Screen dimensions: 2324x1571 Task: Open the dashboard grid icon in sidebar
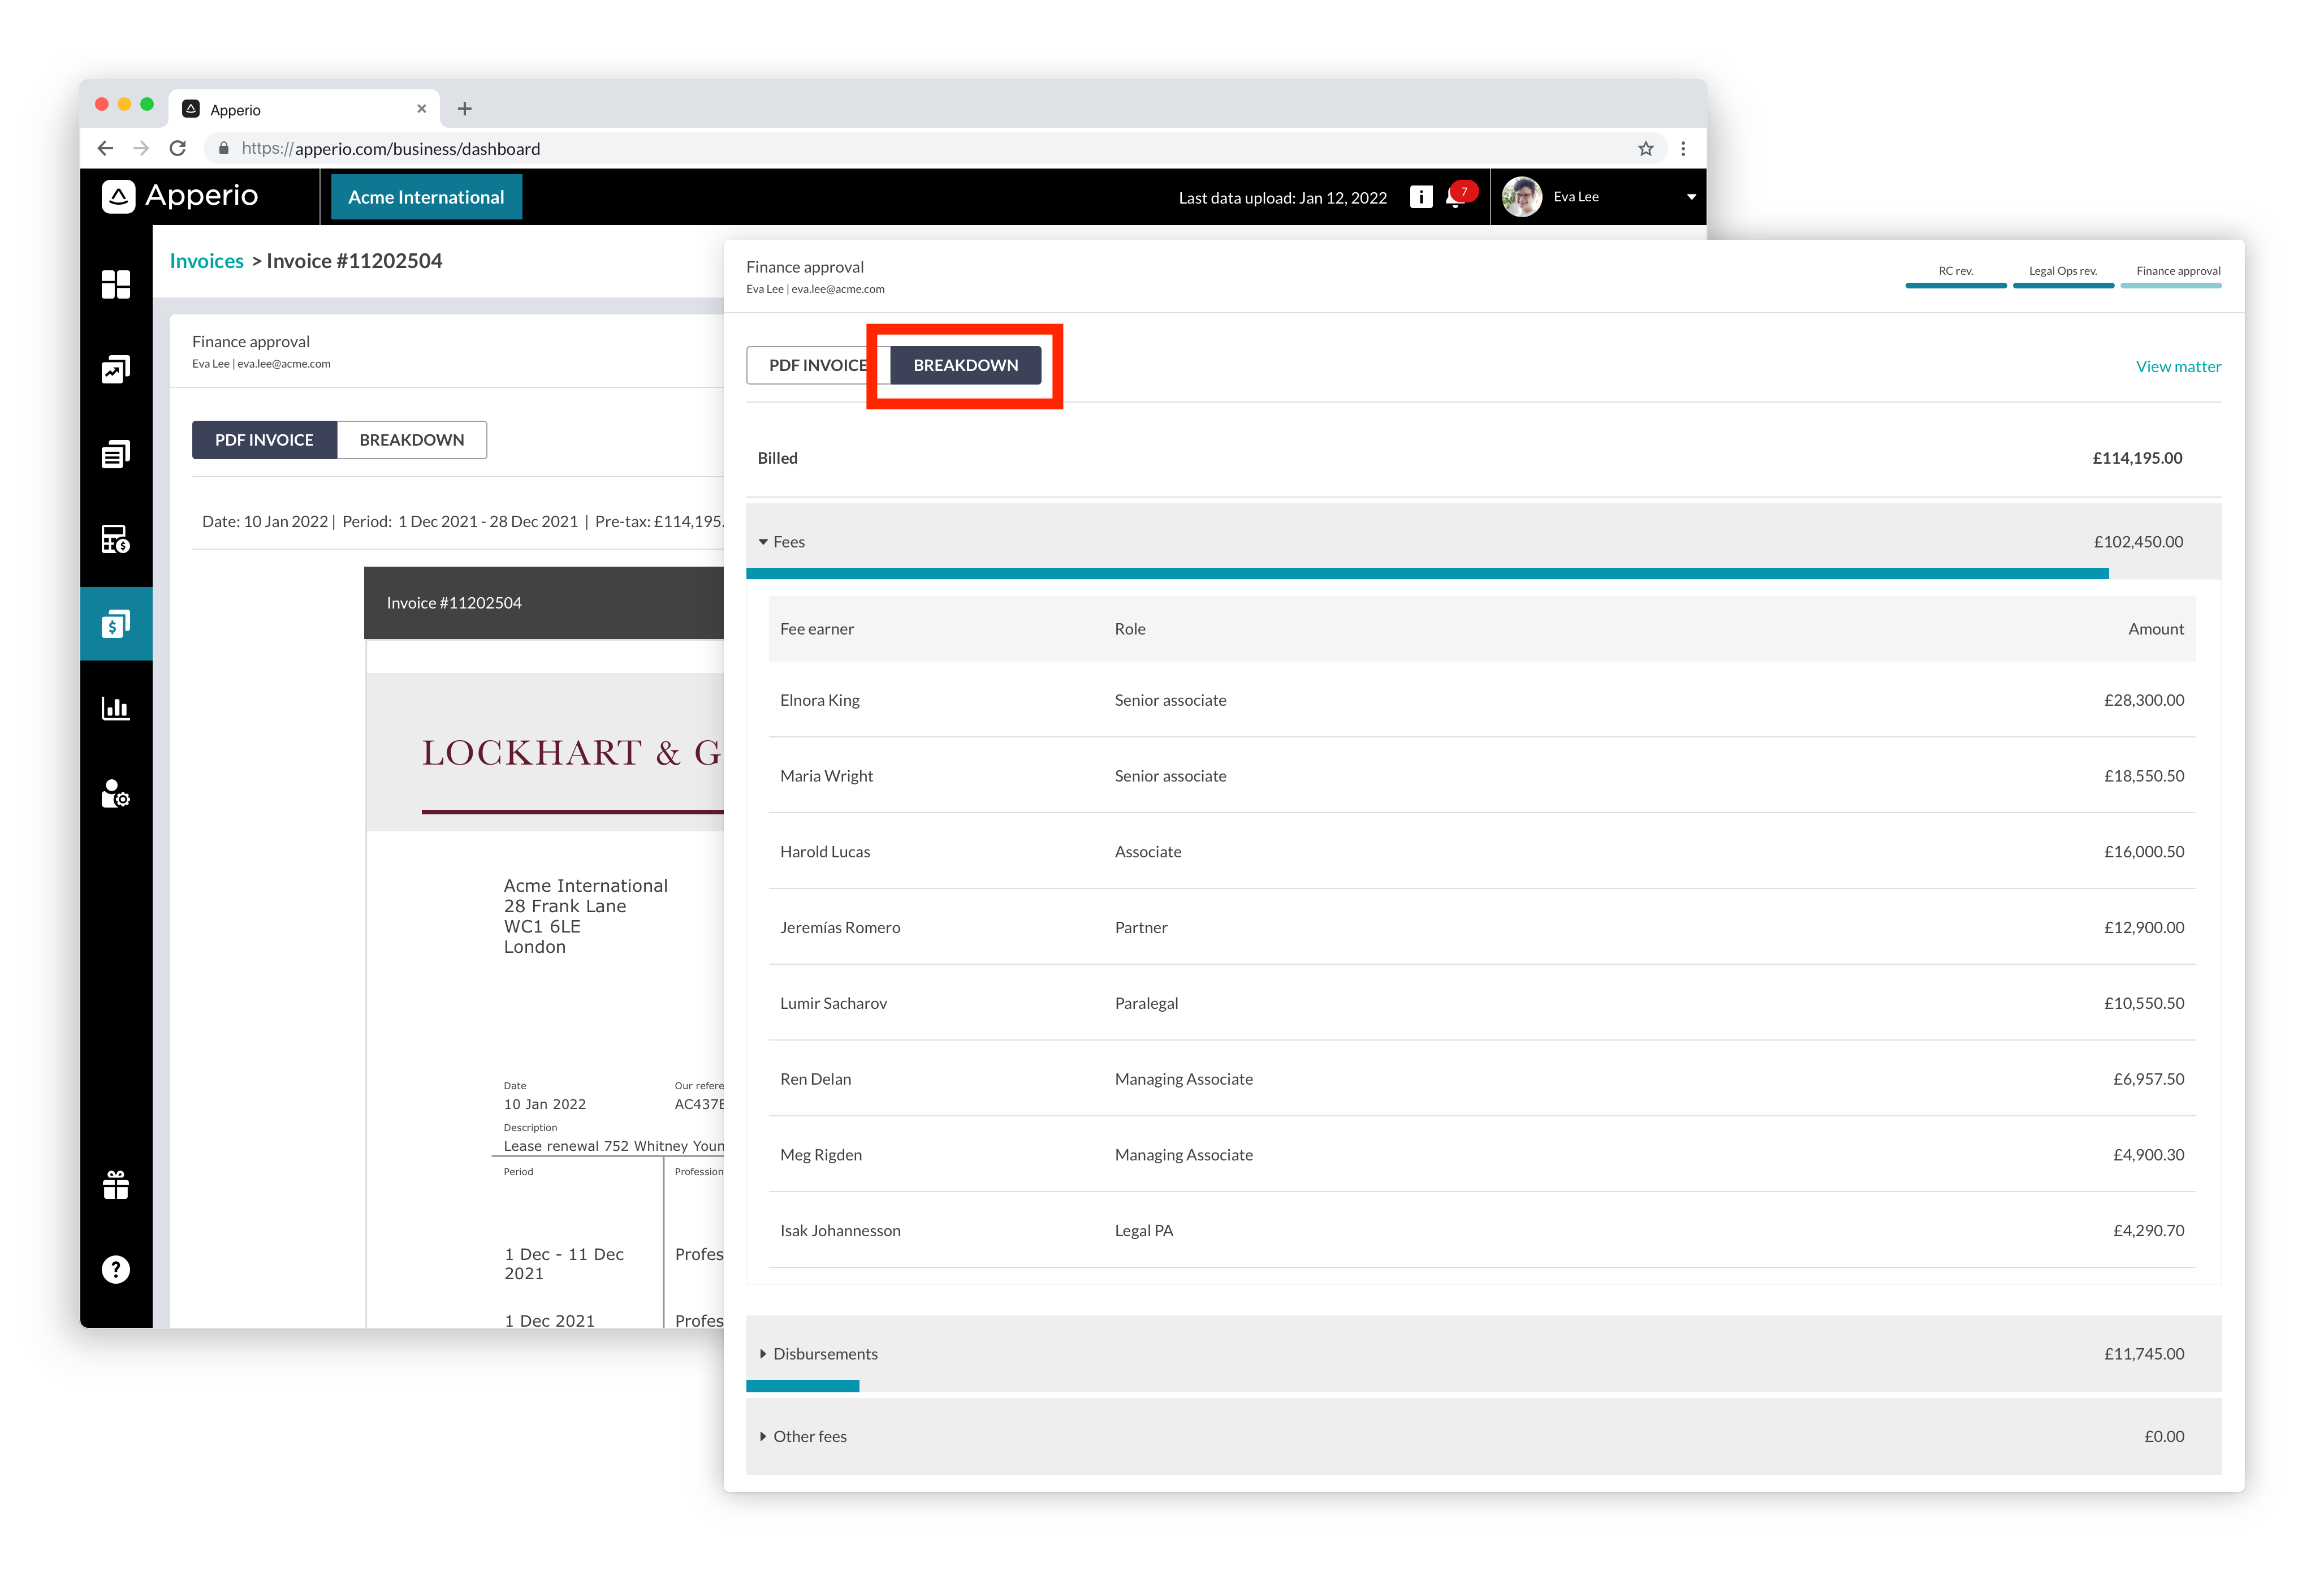pyautogui.click(x=116, y=285)
